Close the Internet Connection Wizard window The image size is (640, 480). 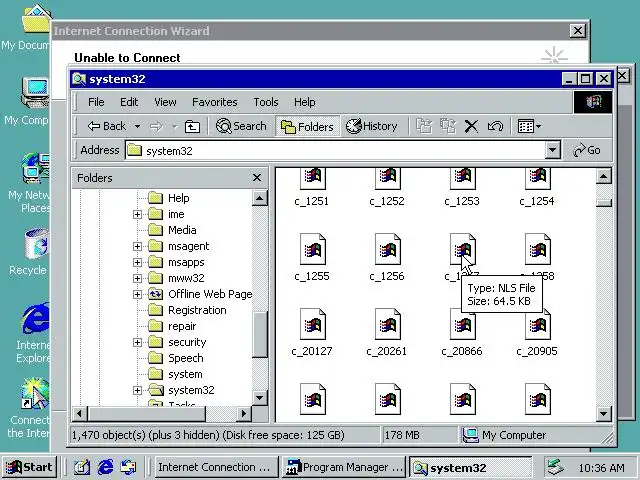(578, 31)
